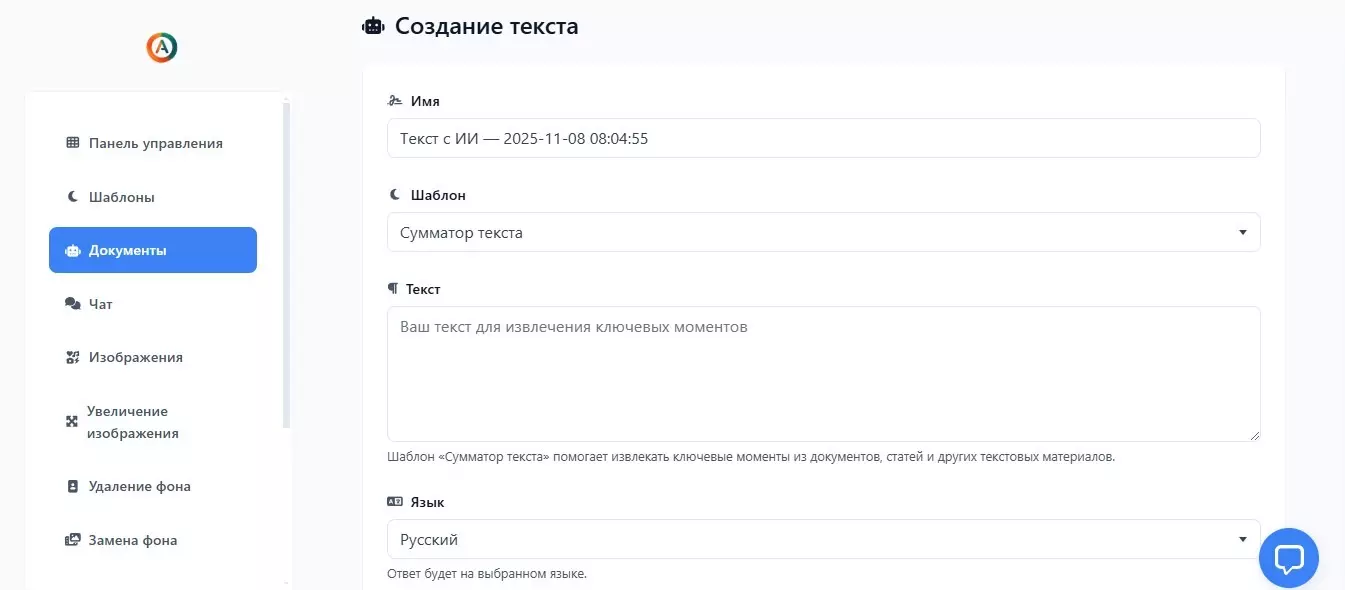Open Панель управления menu item
The height and width of the screenshot is (590, 1345).
pyautogui.click(x=155, y=143)
